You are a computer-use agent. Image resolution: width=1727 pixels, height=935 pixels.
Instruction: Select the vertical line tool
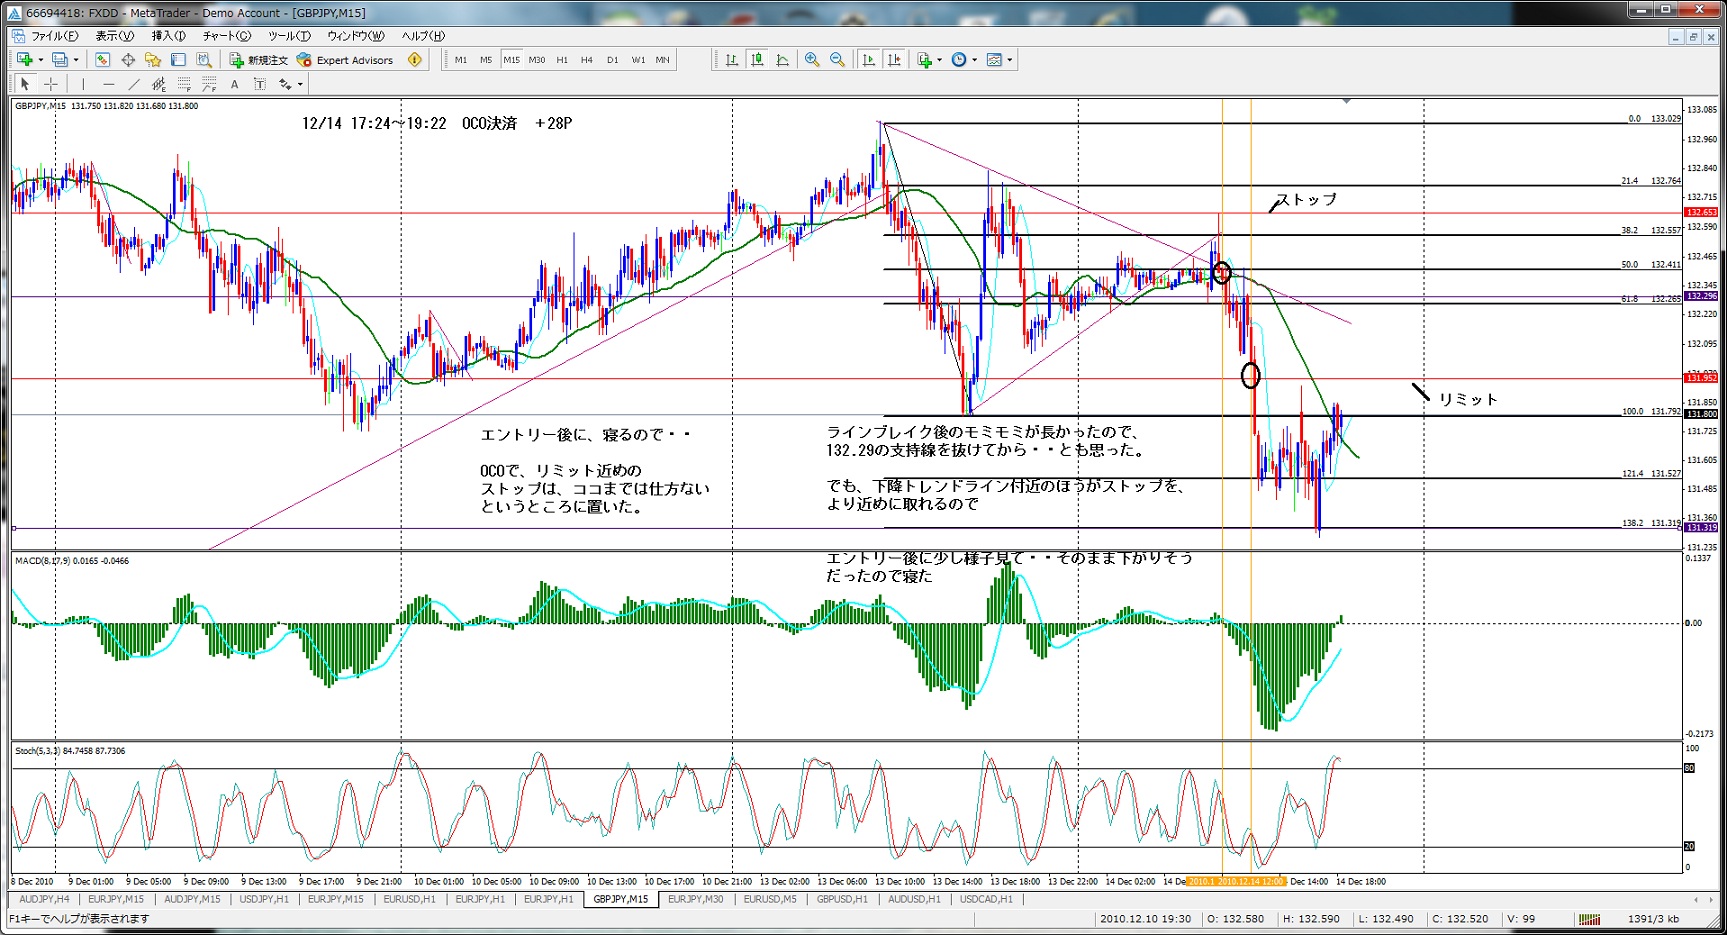83,84
